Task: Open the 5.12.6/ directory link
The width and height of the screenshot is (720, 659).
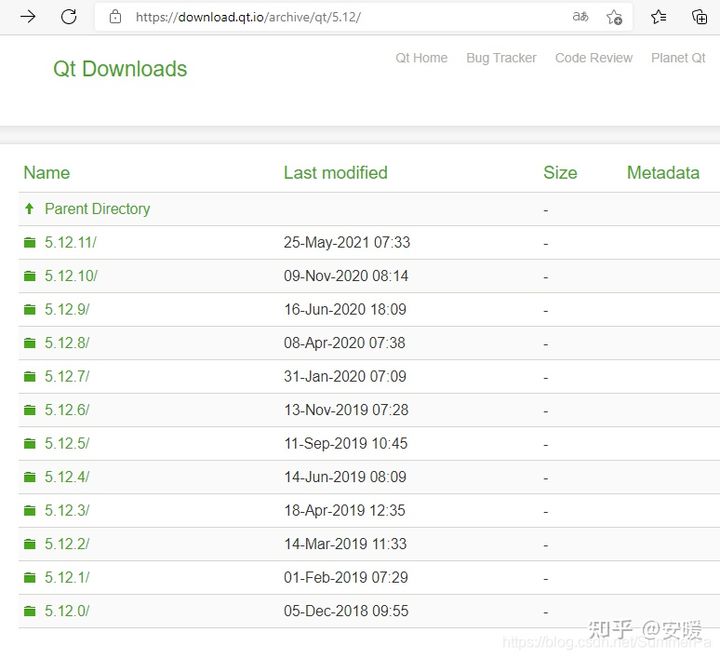Action: click(x=67, y=410)
